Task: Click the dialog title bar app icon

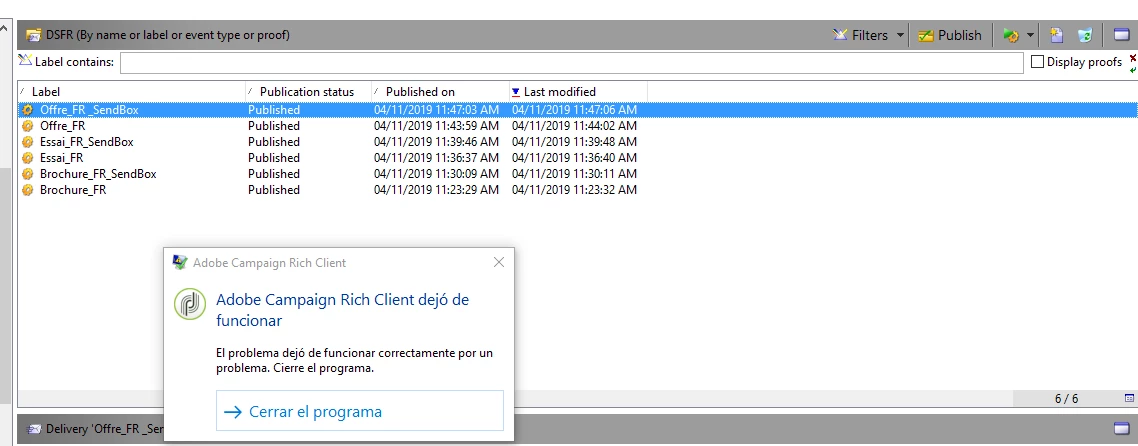Action: point(180,263)
